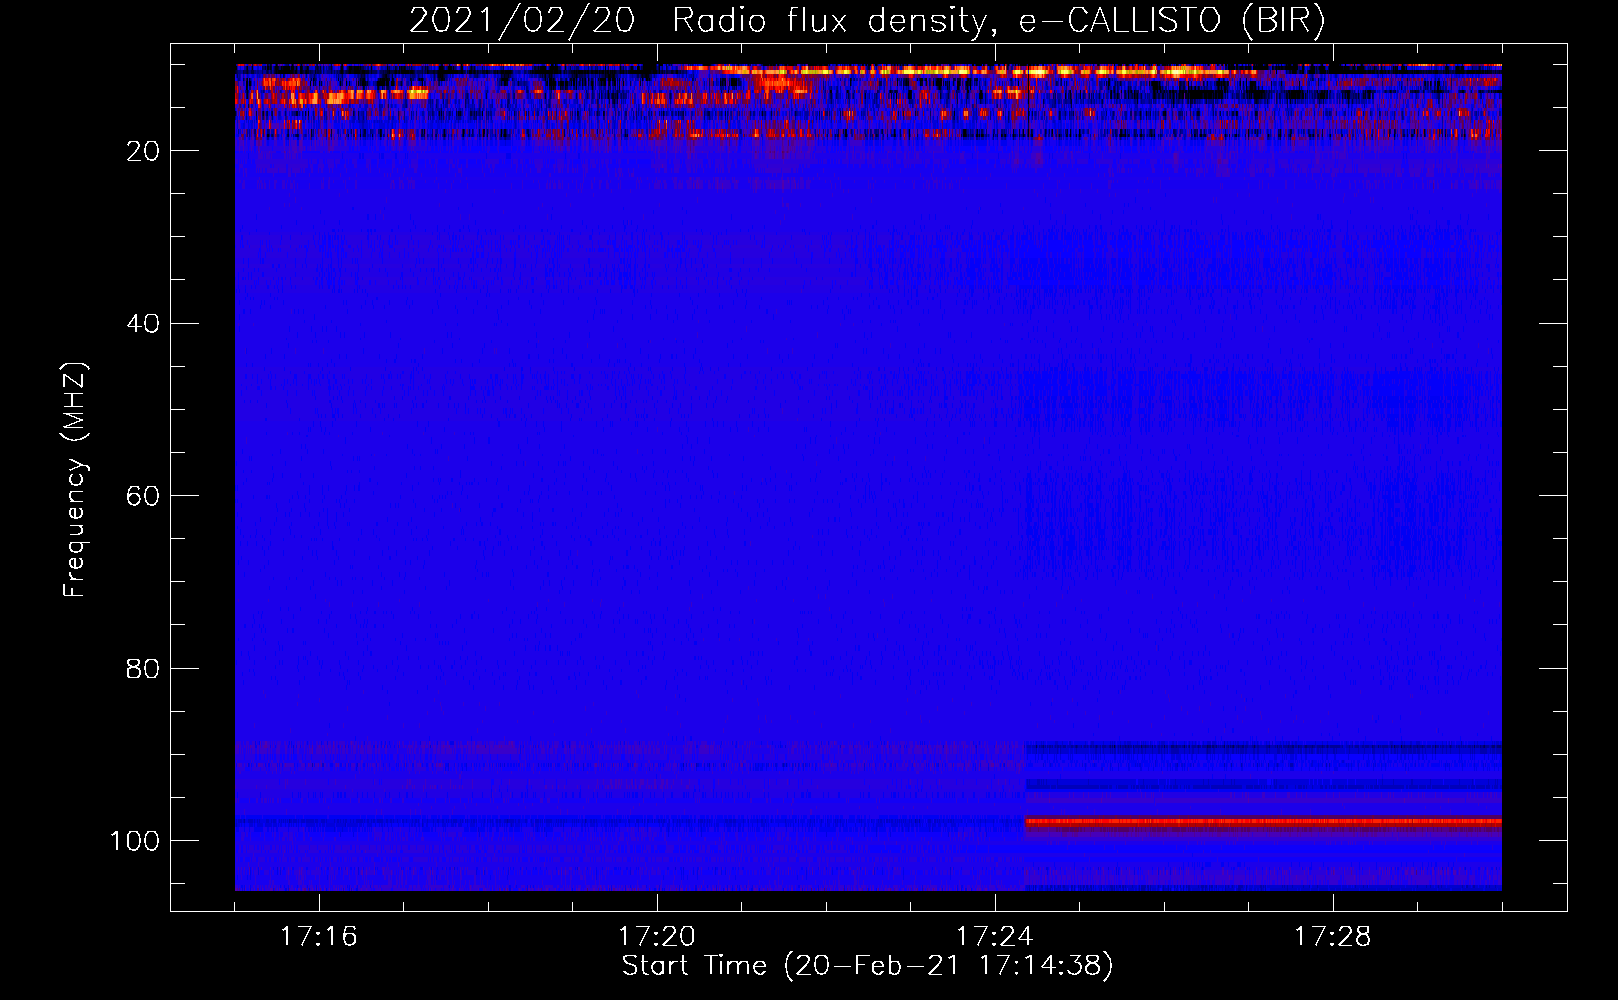Viewport: 1618px width, 1000px height.
Task: Click the '80' frequency tick label
Action: pyautogui.click(x=143, y=668)
